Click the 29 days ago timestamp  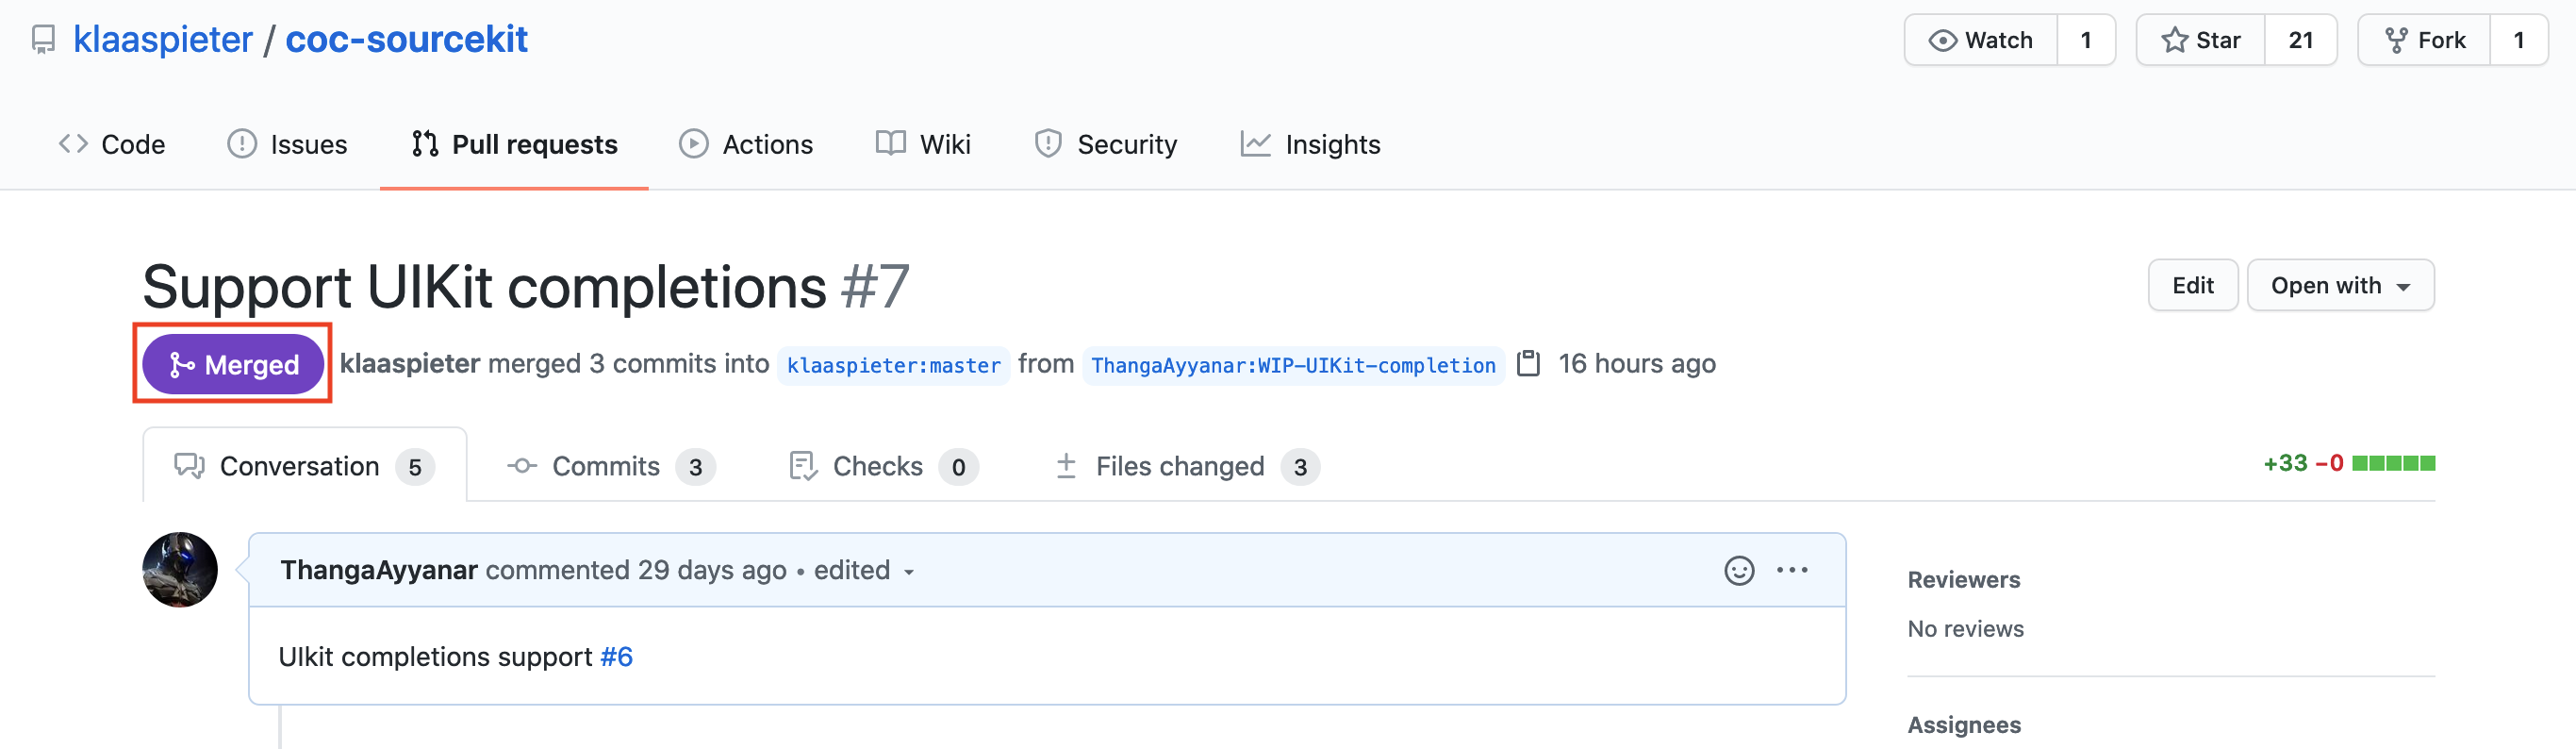coord(712,570)
